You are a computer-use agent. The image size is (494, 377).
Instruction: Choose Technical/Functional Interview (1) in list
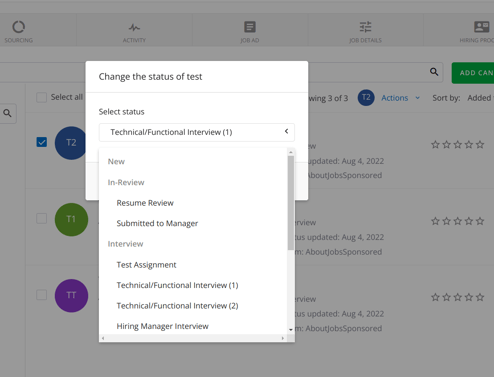[x=177, y=285]
